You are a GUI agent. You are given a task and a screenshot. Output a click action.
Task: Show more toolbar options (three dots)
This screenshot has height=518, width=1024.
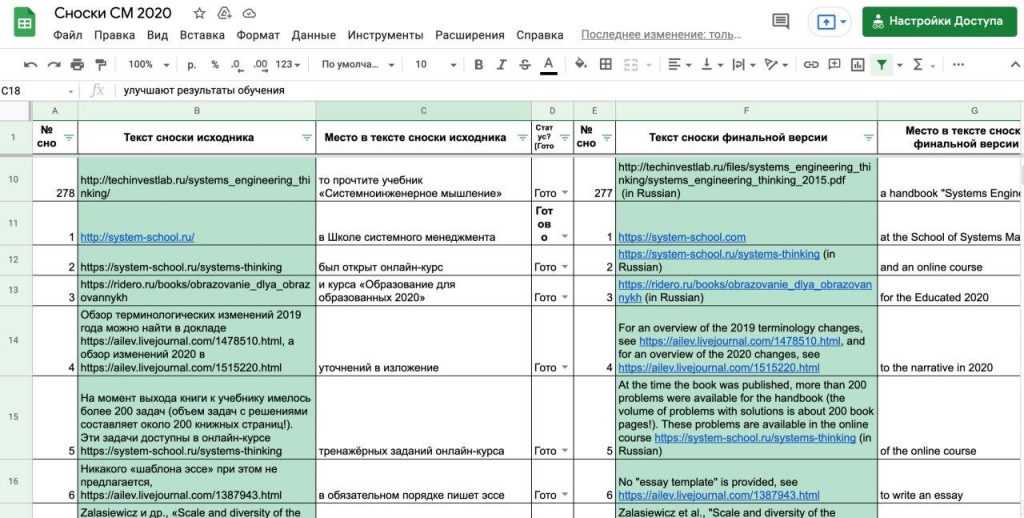tap(958, 65)
